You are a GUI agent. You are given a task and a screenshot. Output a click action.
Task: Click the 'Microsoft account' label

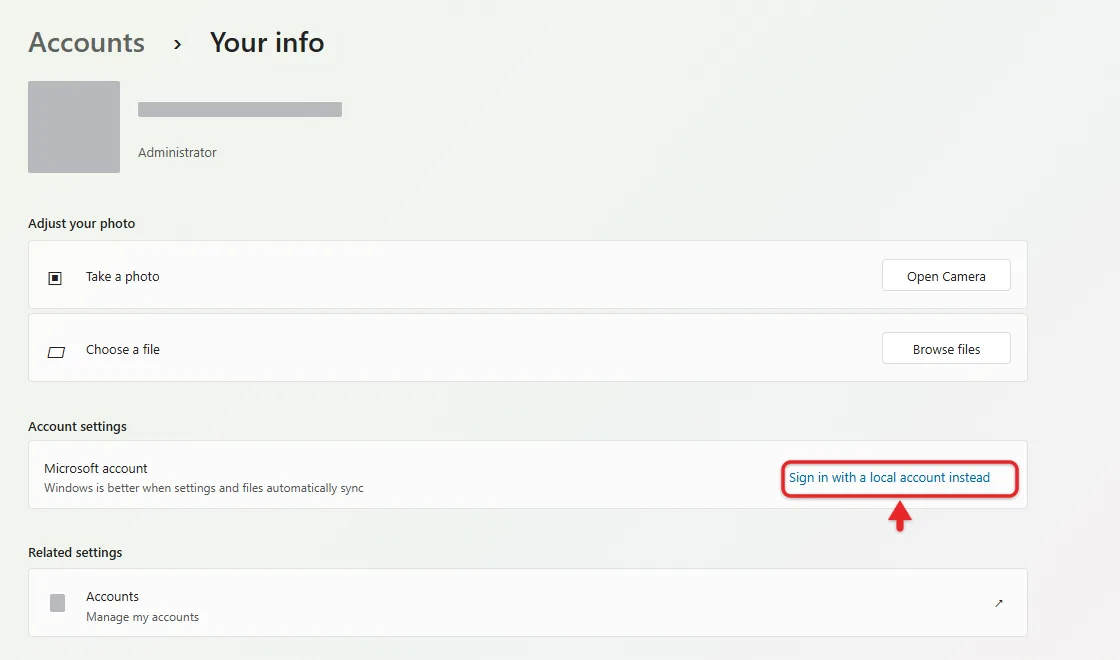[x=96, y=469]
